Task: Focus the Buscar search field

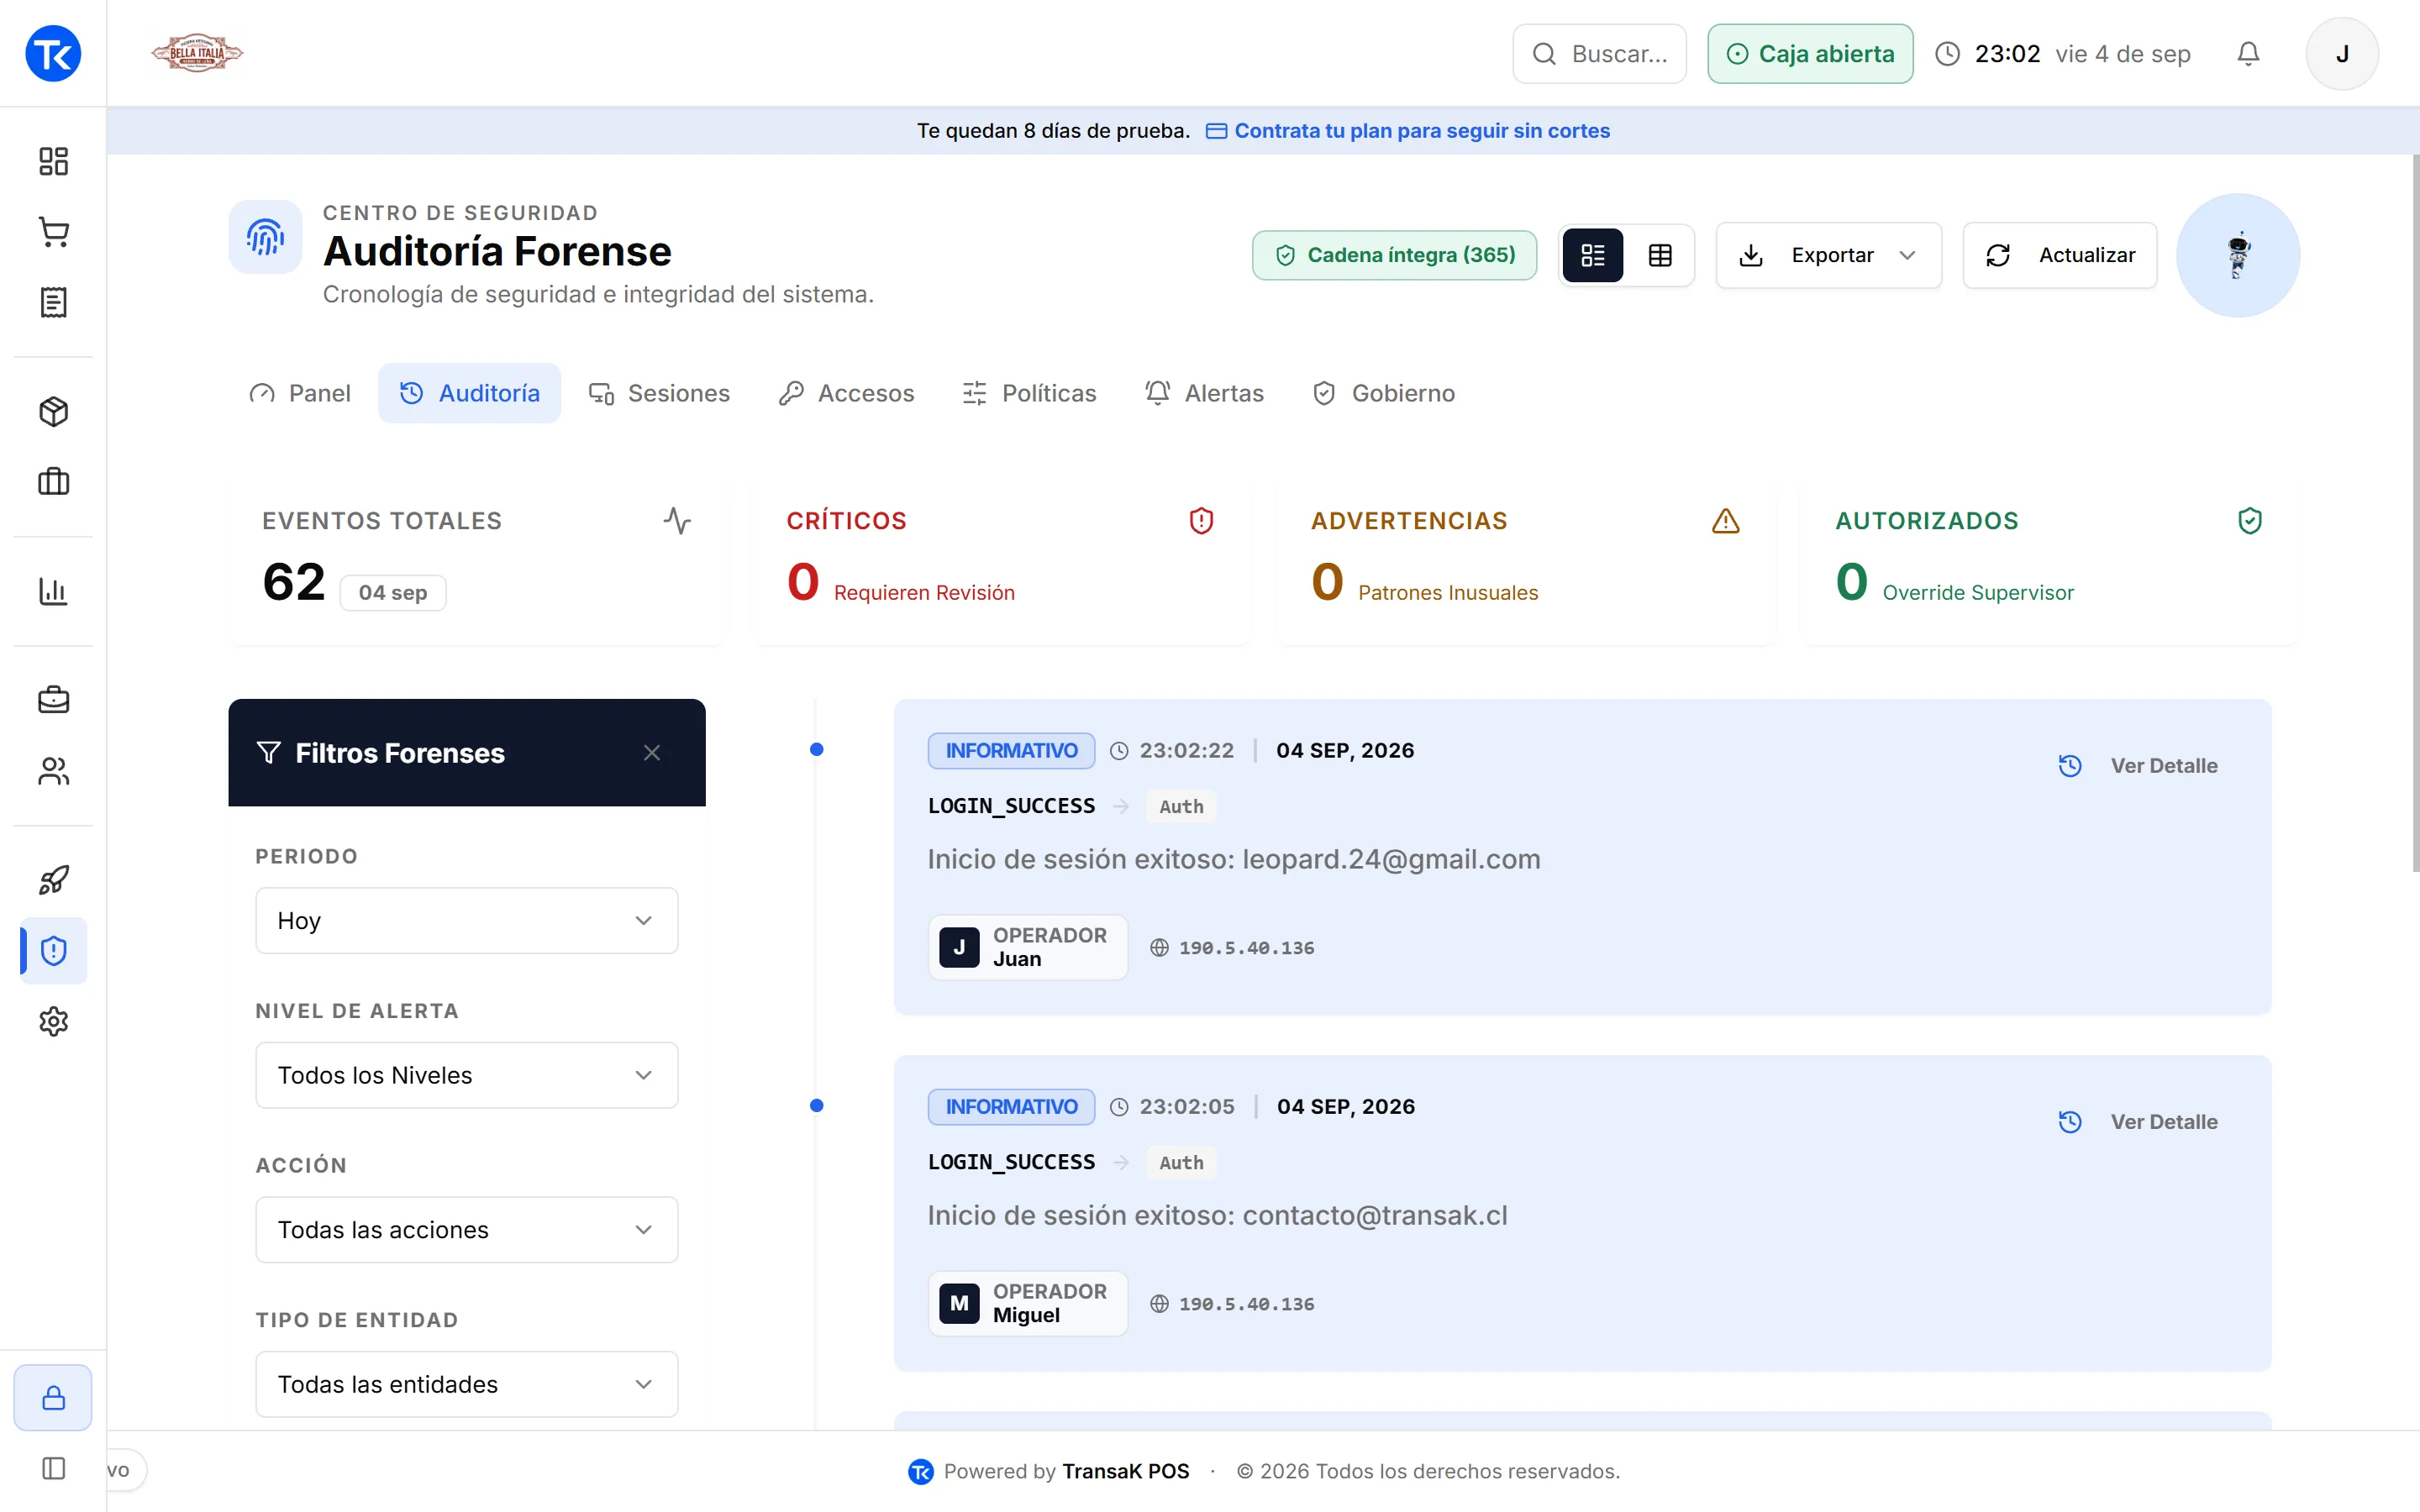Action: (1600, 54)
